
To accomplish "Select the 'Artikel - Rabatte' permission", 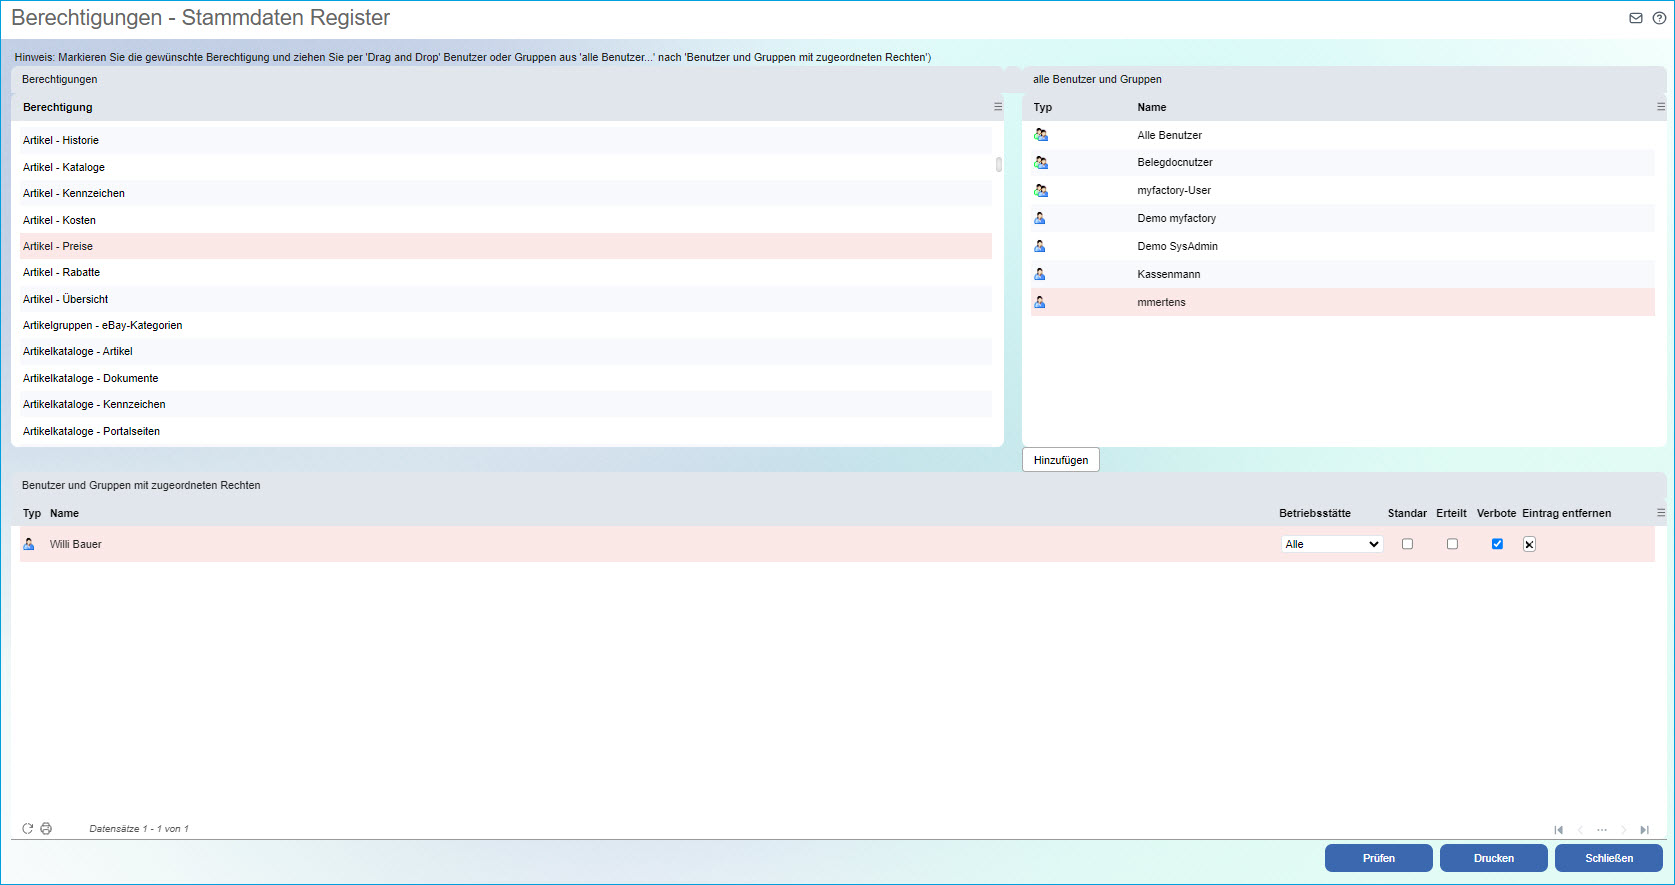I will tap(62, 272).
